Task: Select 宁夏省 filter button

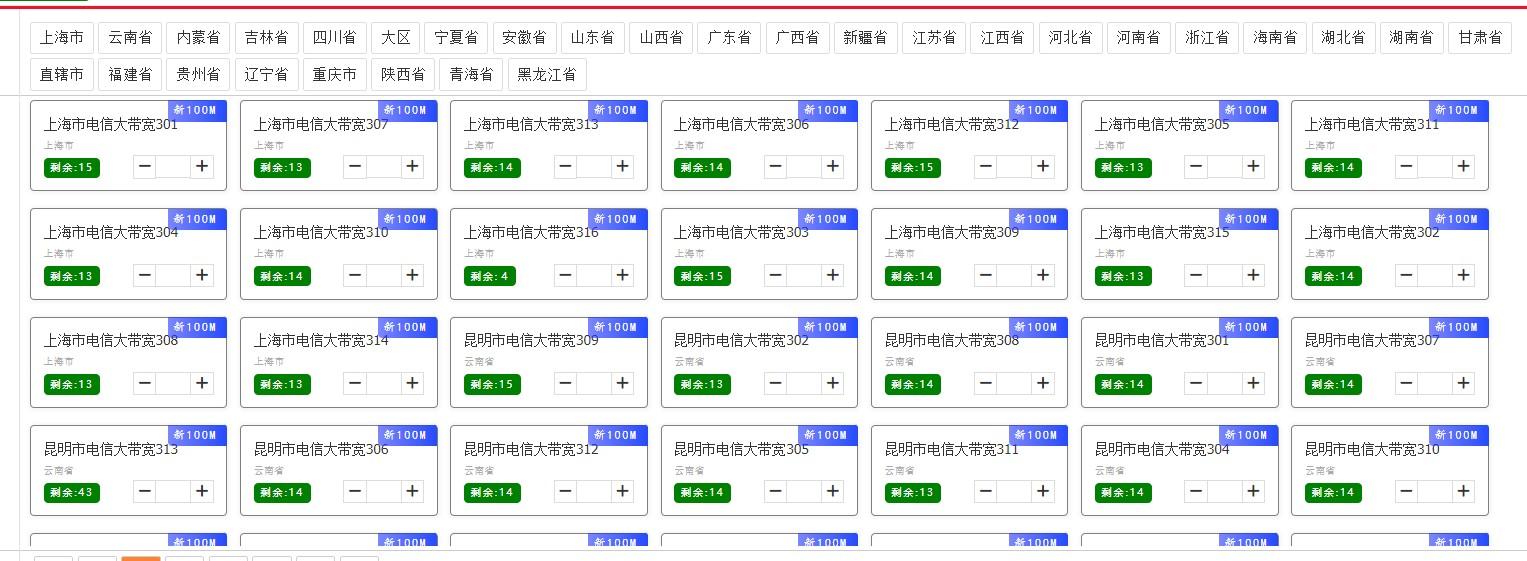Action: pos(456,38)
